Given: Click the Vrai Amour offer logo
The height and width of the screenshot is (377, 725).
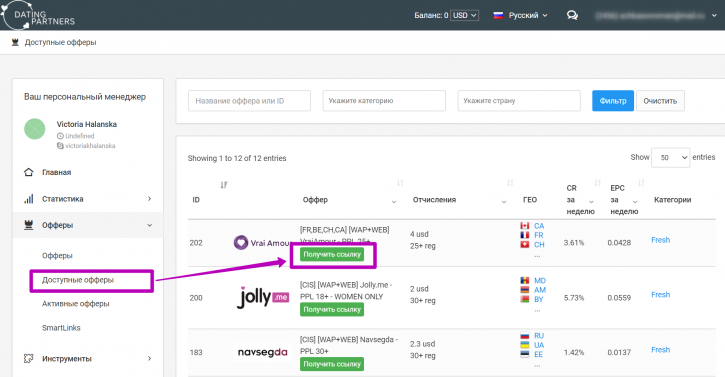Looking at the screenshot, I should click(262, 242).
